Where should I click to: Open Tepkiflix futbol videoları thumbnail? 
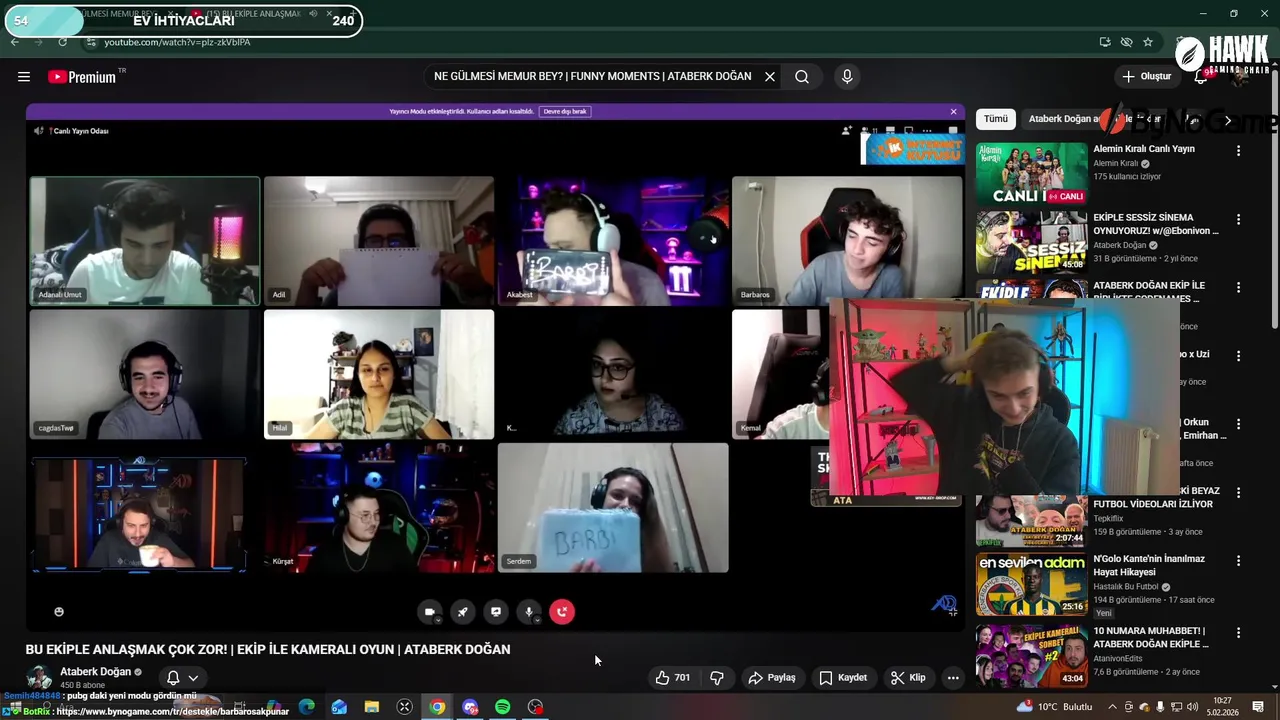point(1031,521)
